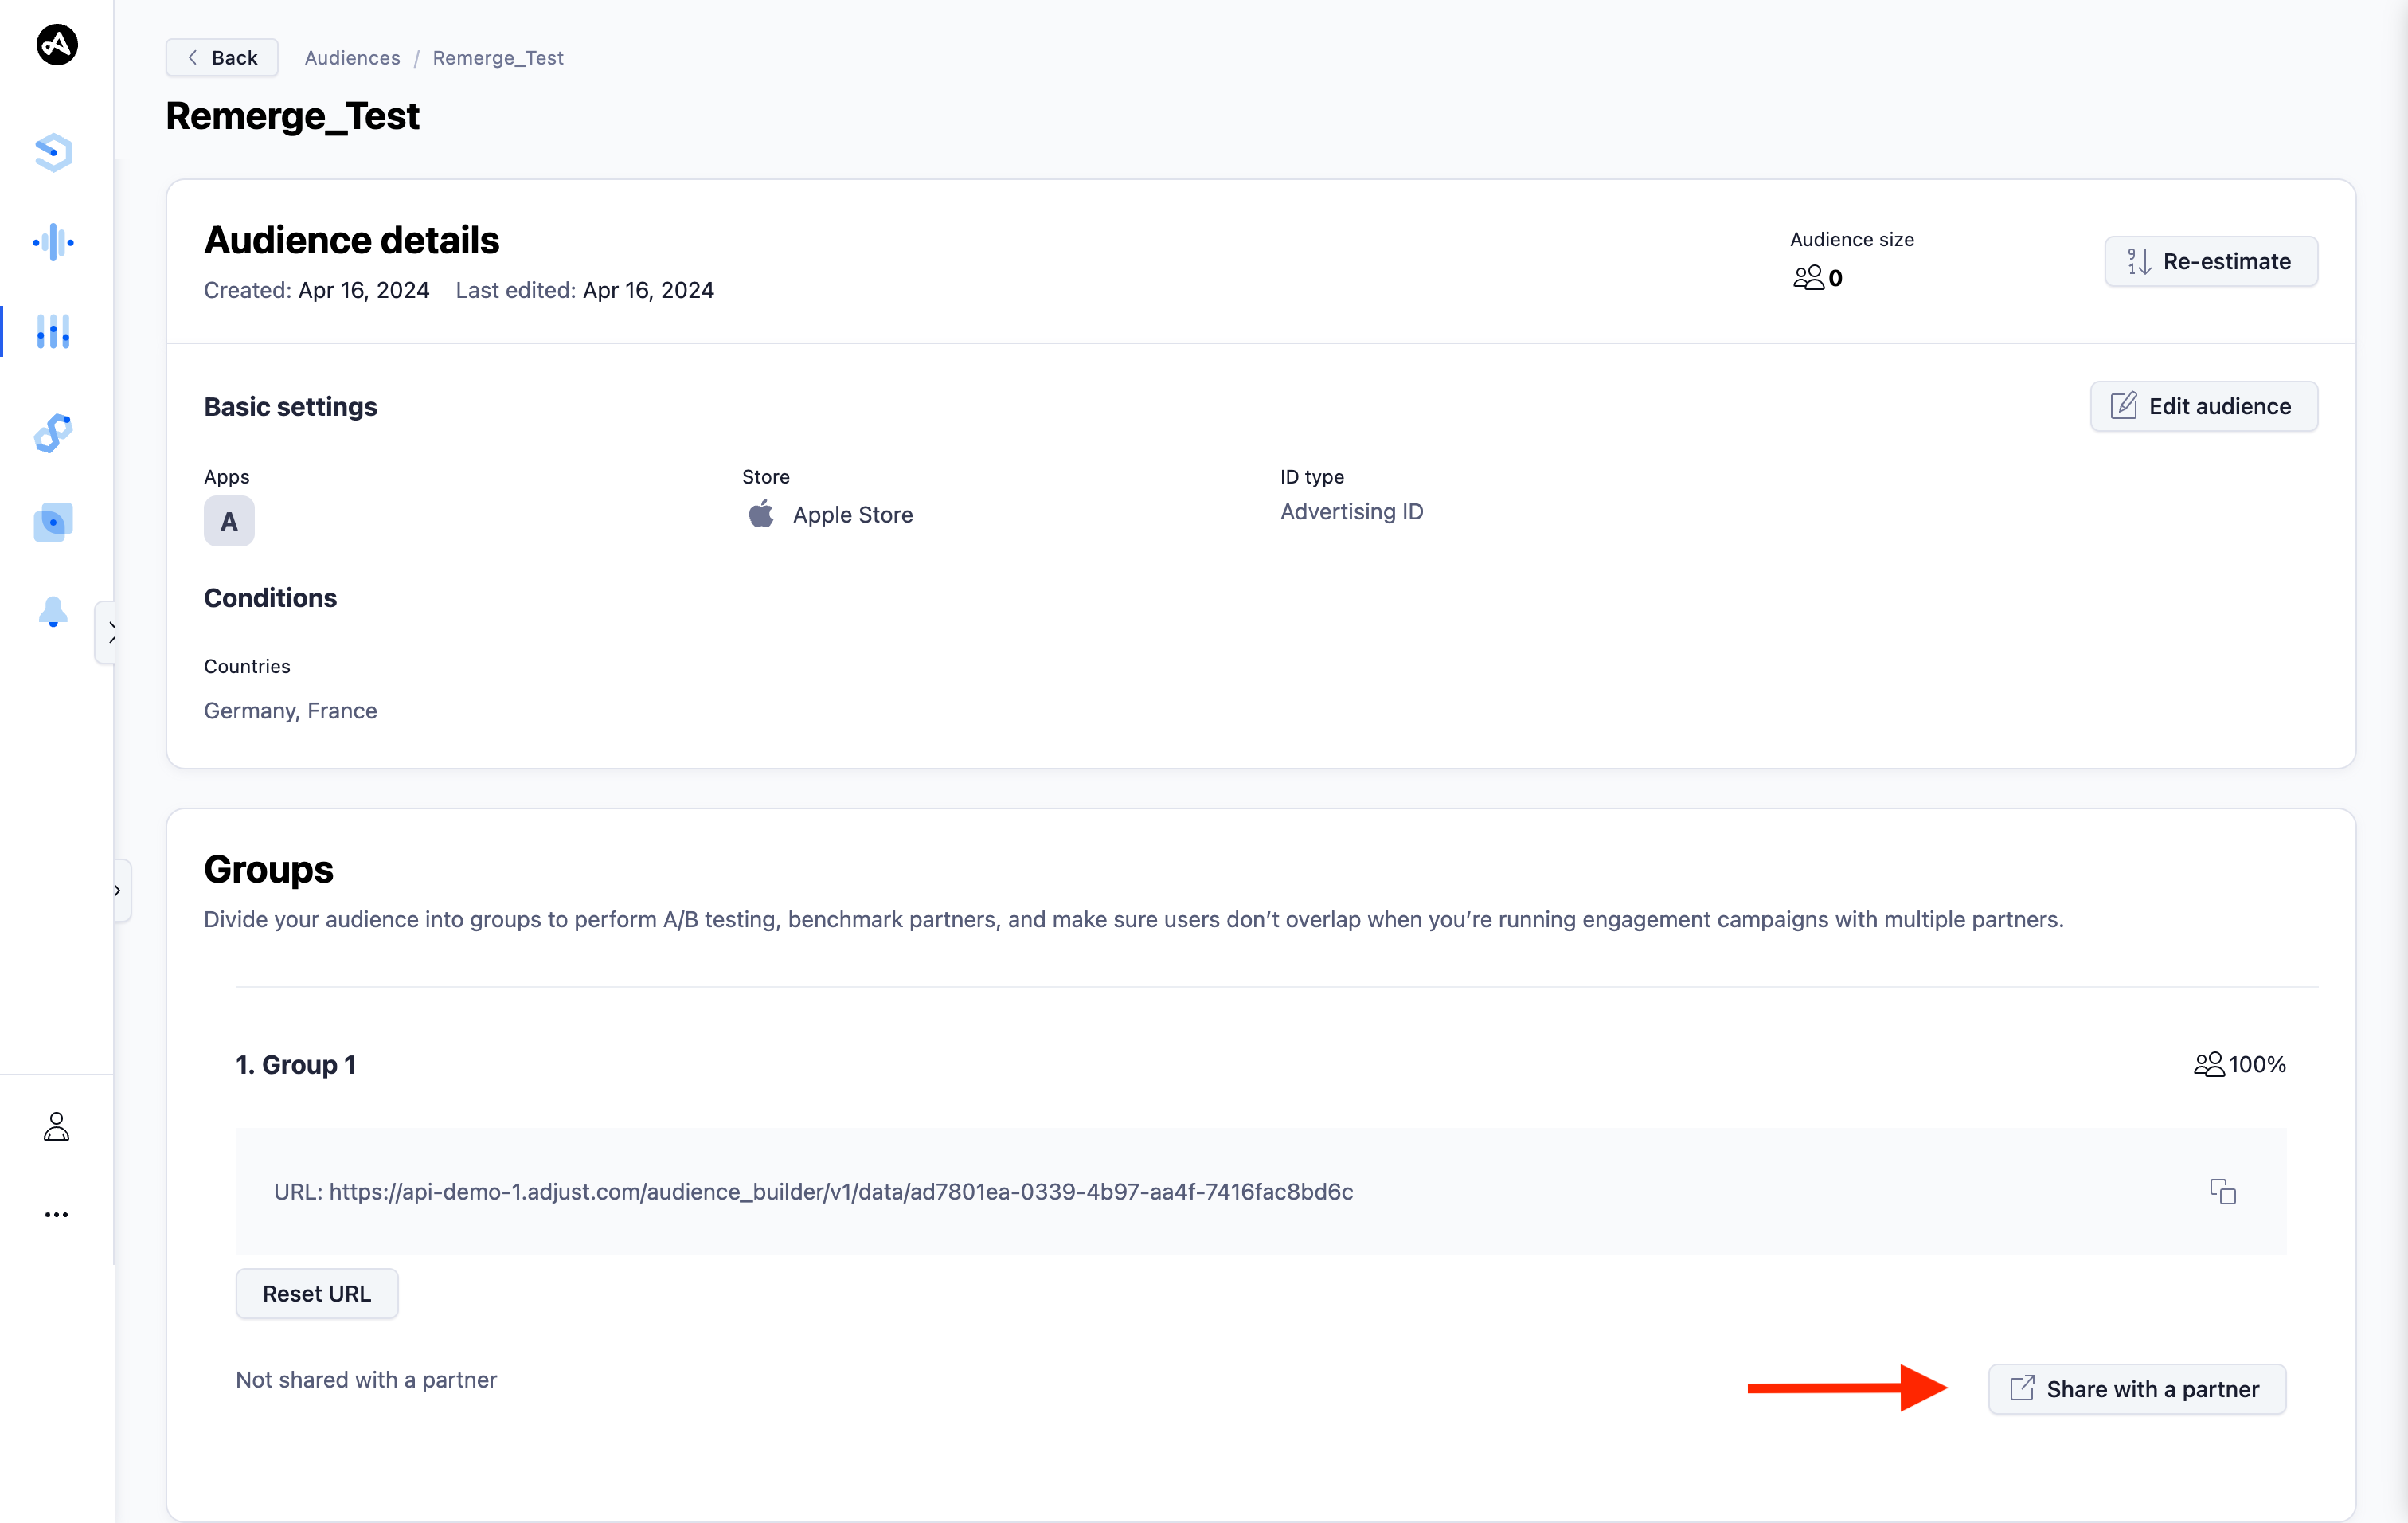Open the waveform sidebar icon
Image resolution: width=2408 pixels, height=1523 pixels.
click(53, 242)
